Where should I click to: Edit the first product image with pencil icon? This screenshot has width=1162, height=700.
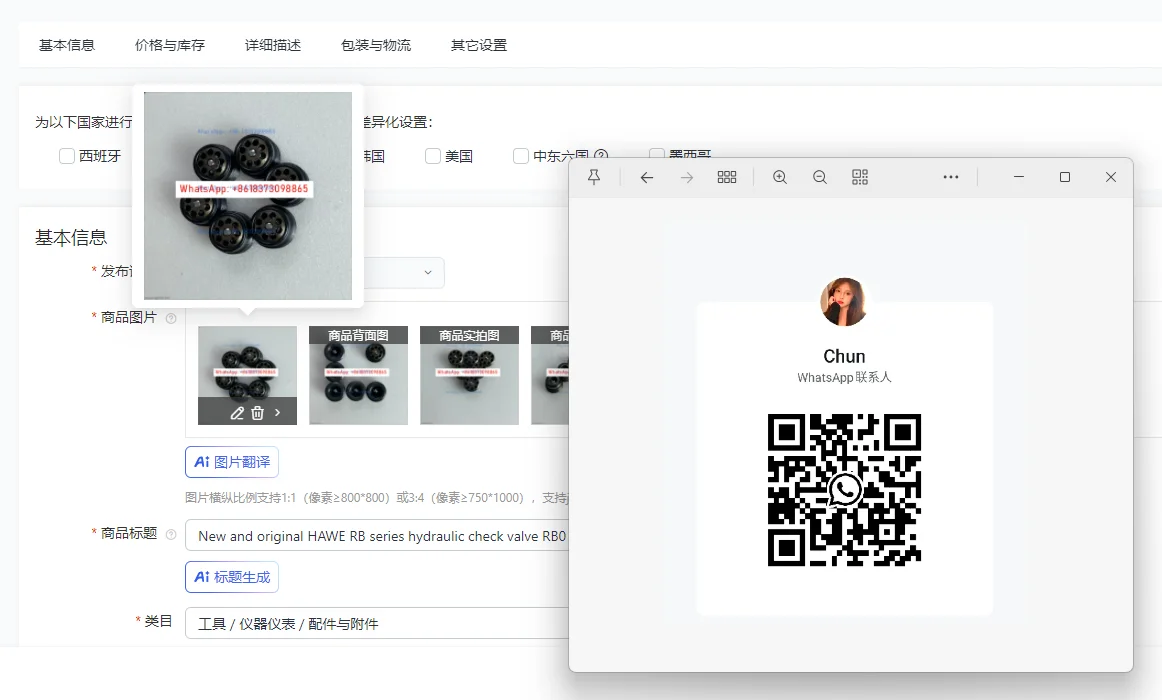click(x=237, y=412)
